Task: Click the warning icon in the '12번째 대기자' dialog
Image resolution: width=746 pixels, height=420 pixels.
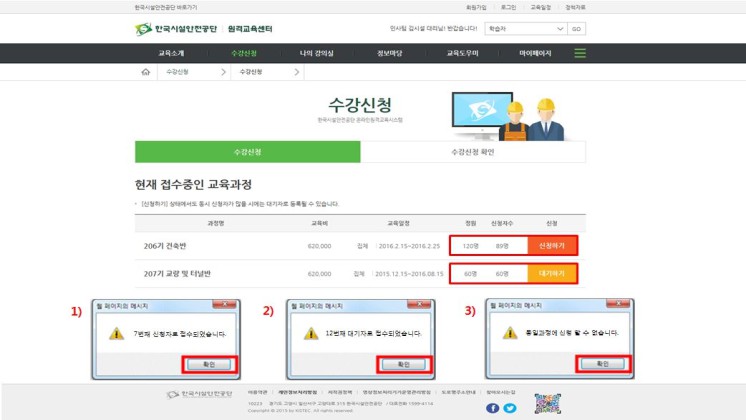Action: 311,333
